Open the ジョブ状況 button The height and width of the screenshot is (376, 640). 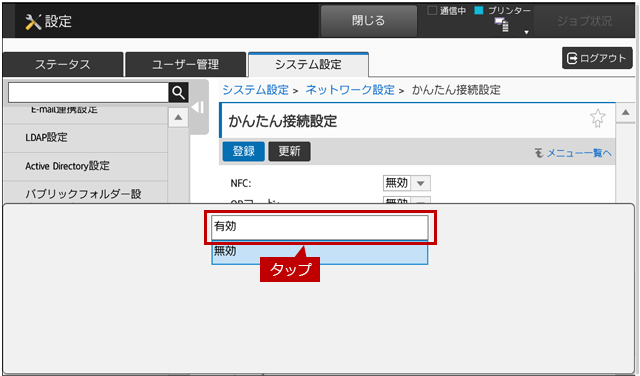(x=584, y=21)
